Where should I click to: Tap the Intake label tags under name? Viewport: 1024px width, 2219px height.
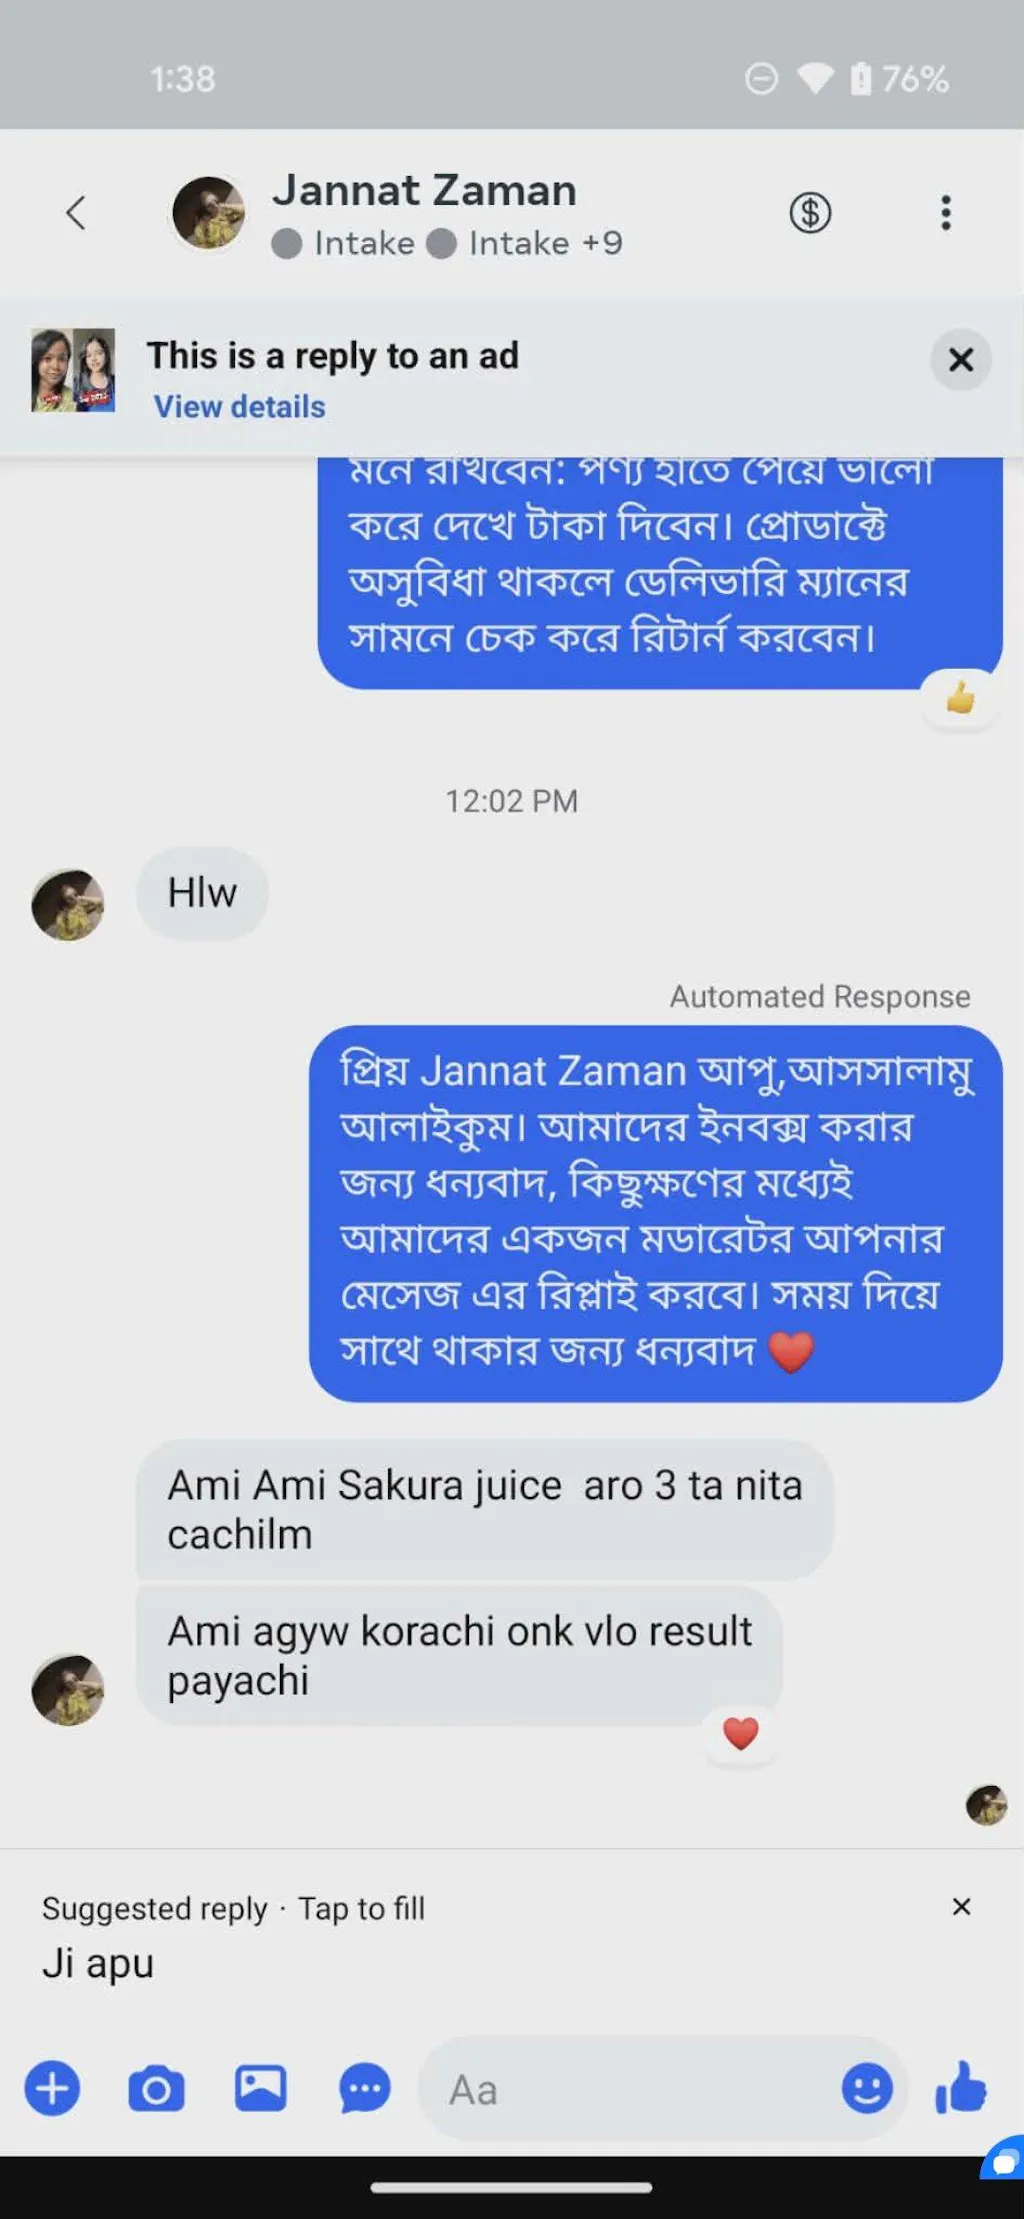click(447, 243)
